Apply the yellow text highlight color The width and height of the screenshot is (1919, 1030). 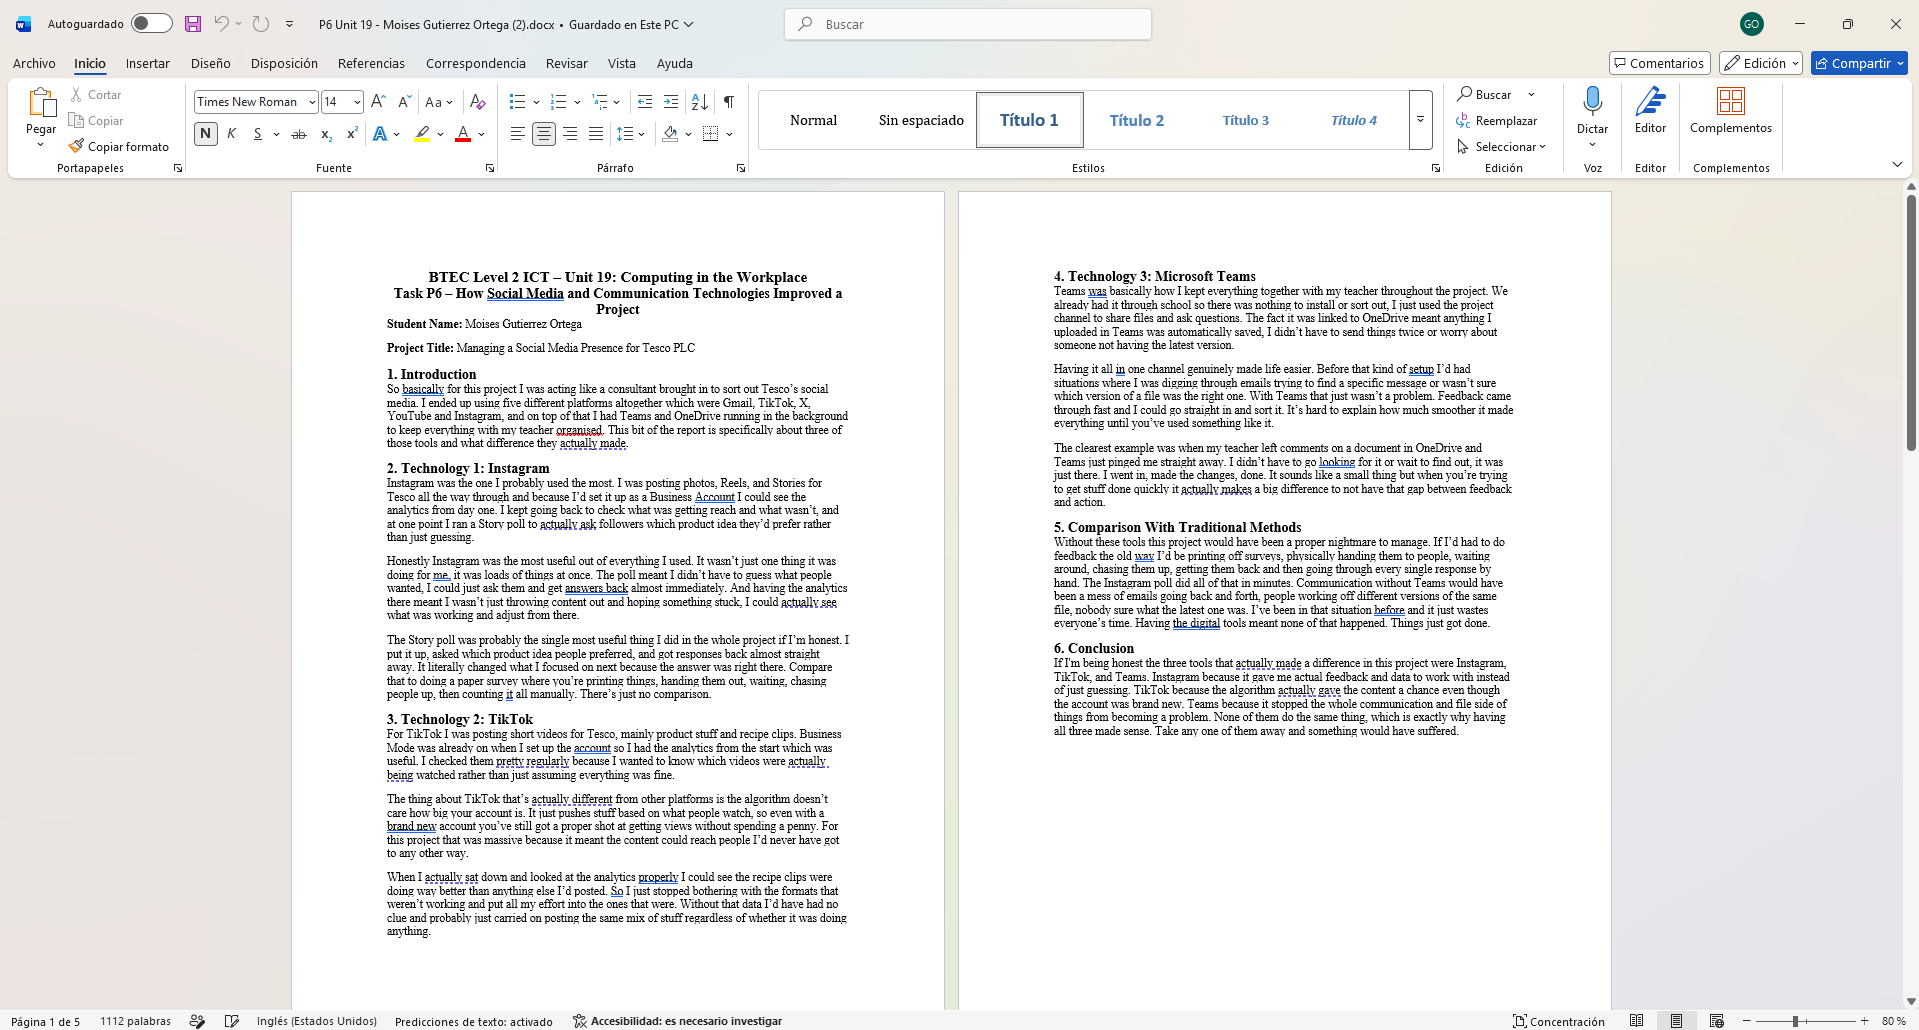423,134
